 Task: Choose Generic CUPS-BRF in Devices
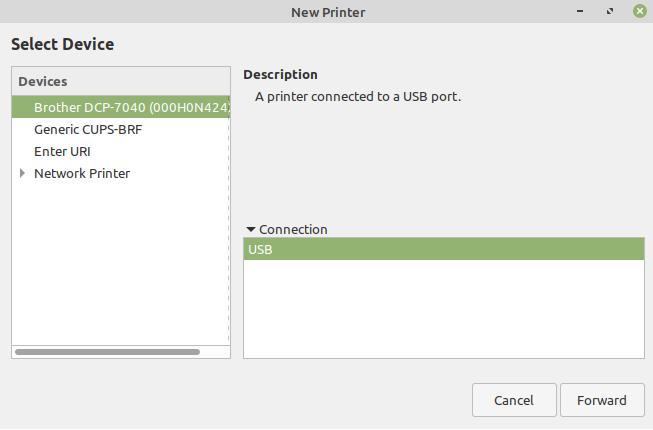coord(88,129)
